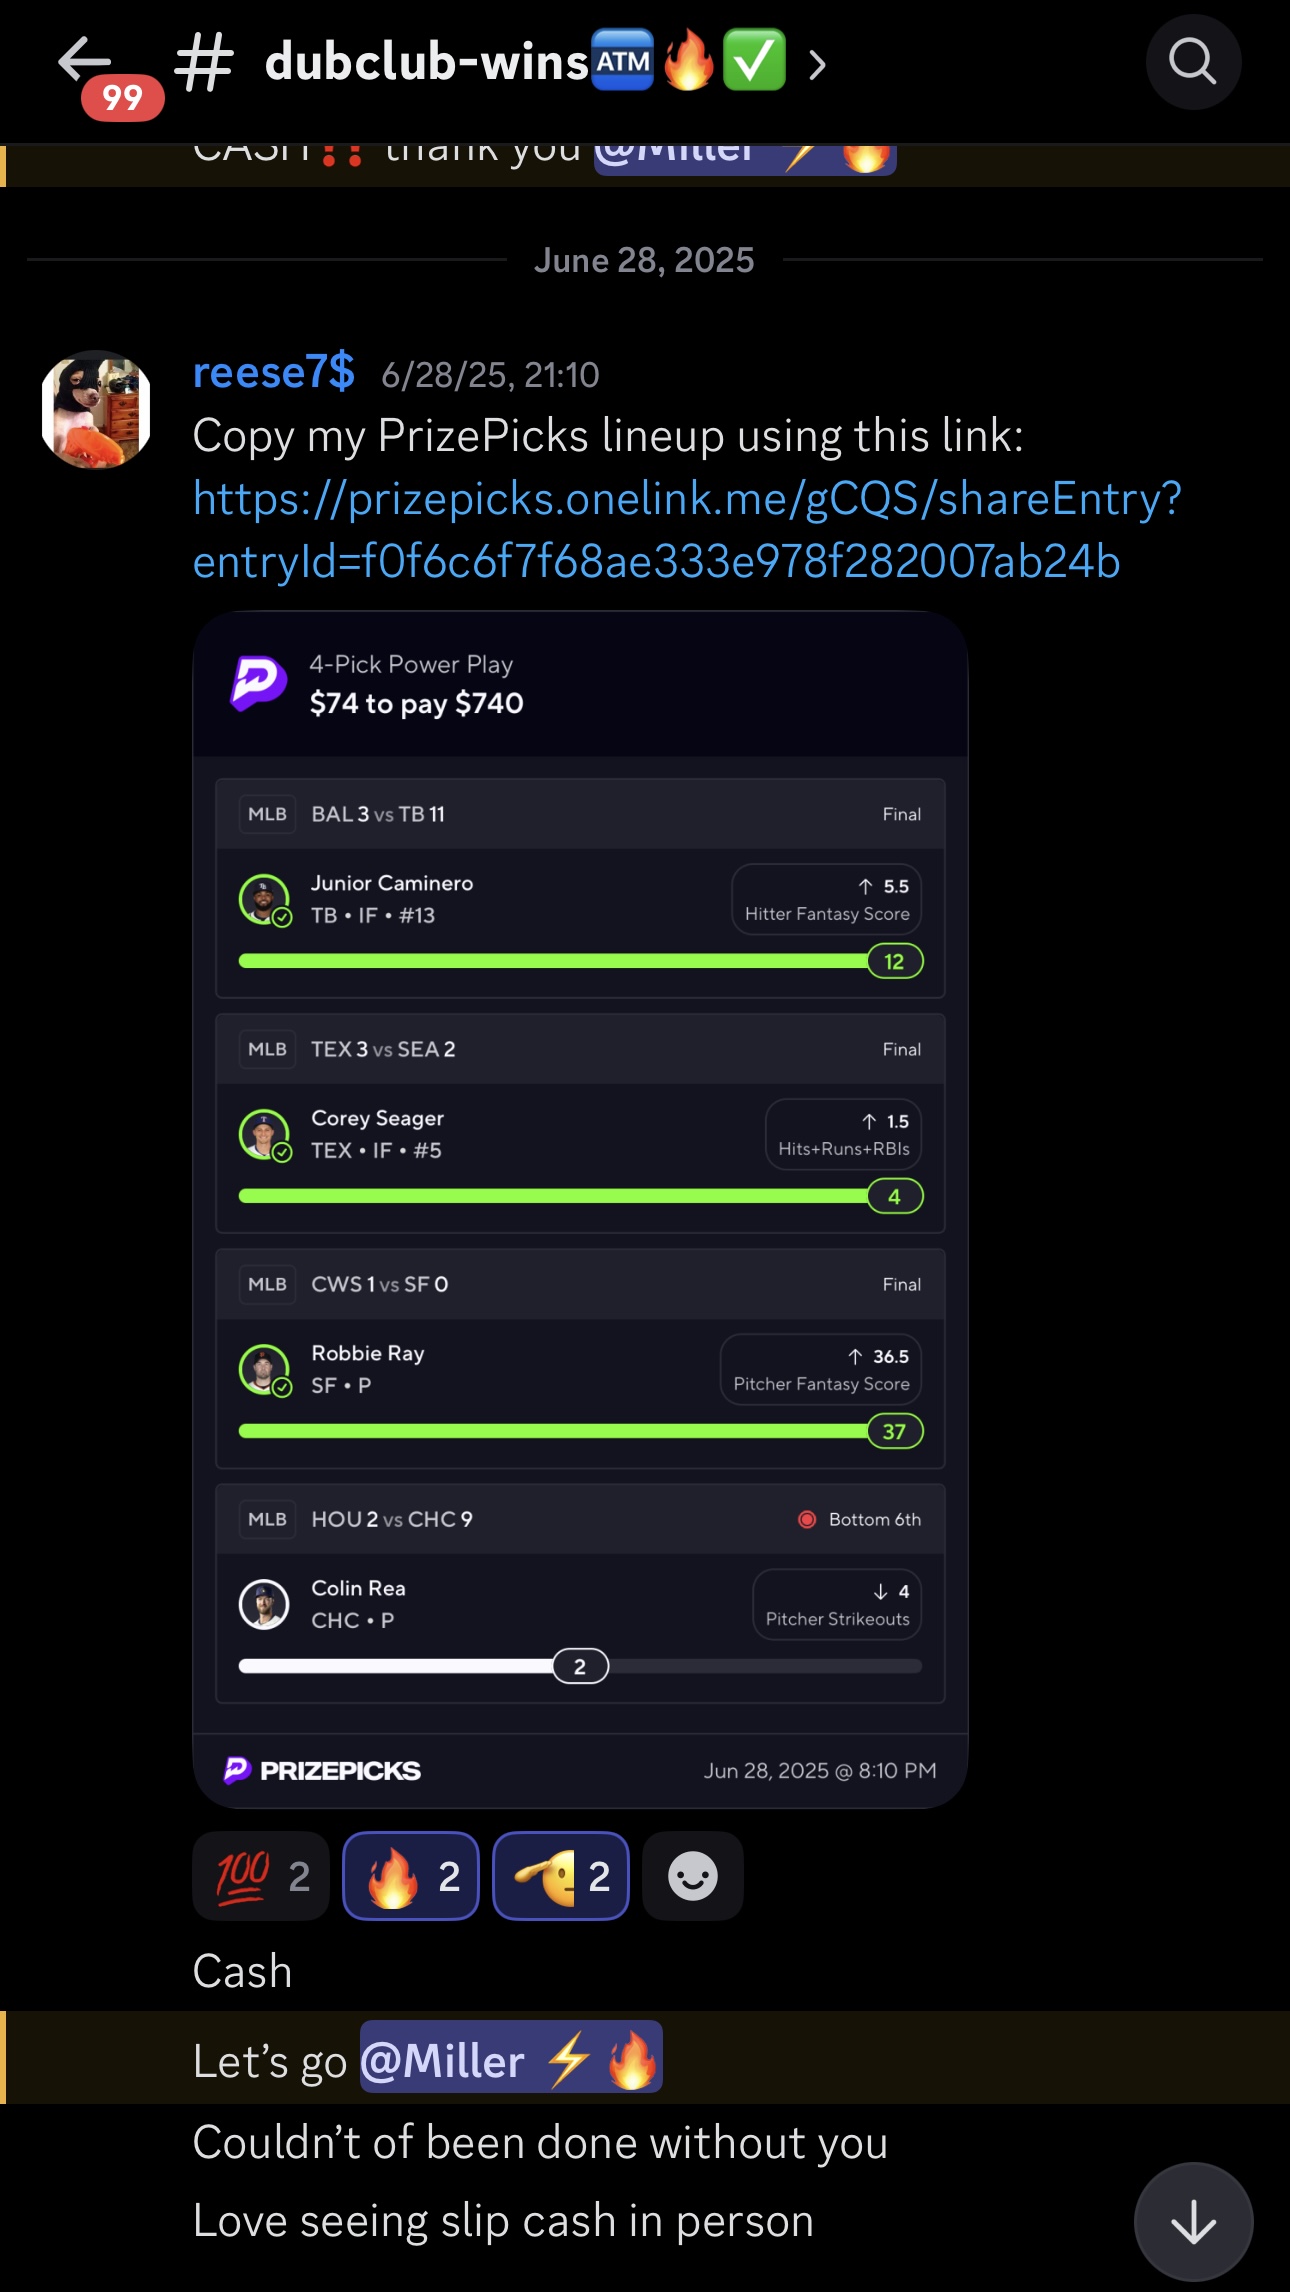Tap Colin Rea strikeouts progress bar
This screenshot has height=2292, width=1290.
tap(580, 1666)
